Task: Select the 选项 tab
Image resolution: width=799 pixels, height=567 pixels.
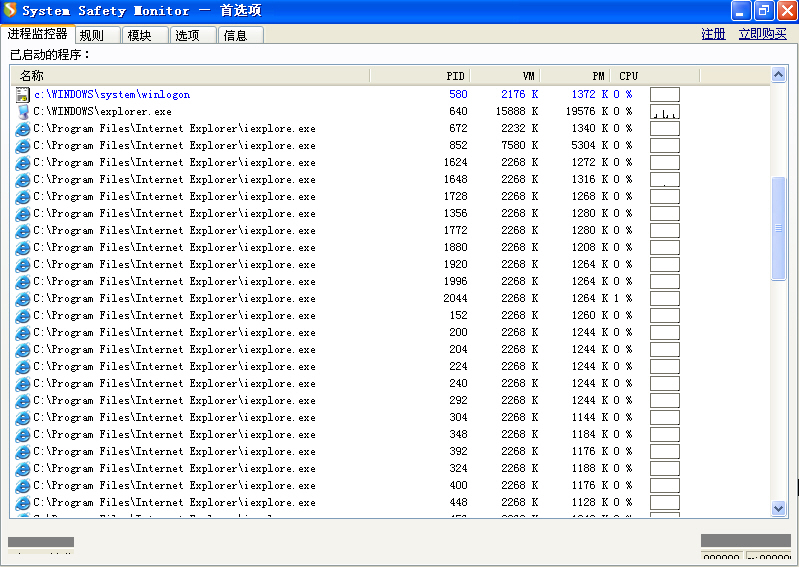Action: tap(188, 35)
